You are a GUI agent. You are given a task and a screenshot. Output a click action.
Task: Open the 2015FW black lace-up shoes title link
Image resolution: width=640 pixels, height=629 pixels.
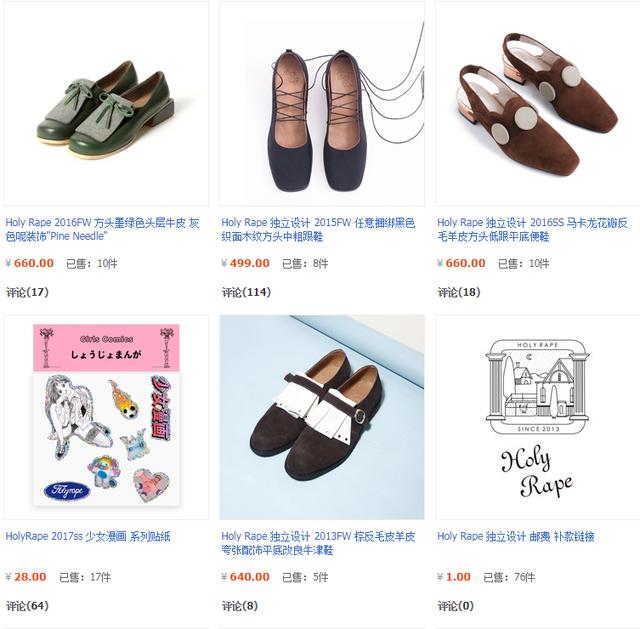[318, 229]
